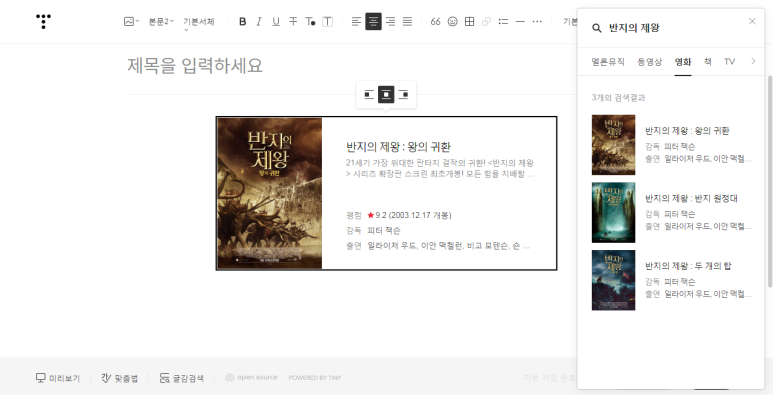
Task: Open the more options ellipsis menu
Action: pos(537,22)
